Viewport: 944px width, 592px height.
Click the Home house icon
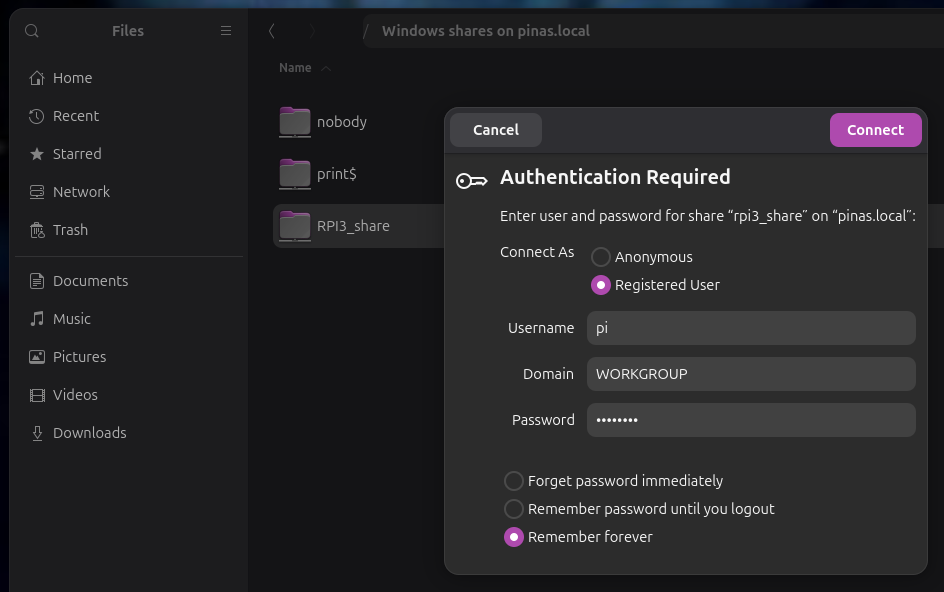click(37, 78)
